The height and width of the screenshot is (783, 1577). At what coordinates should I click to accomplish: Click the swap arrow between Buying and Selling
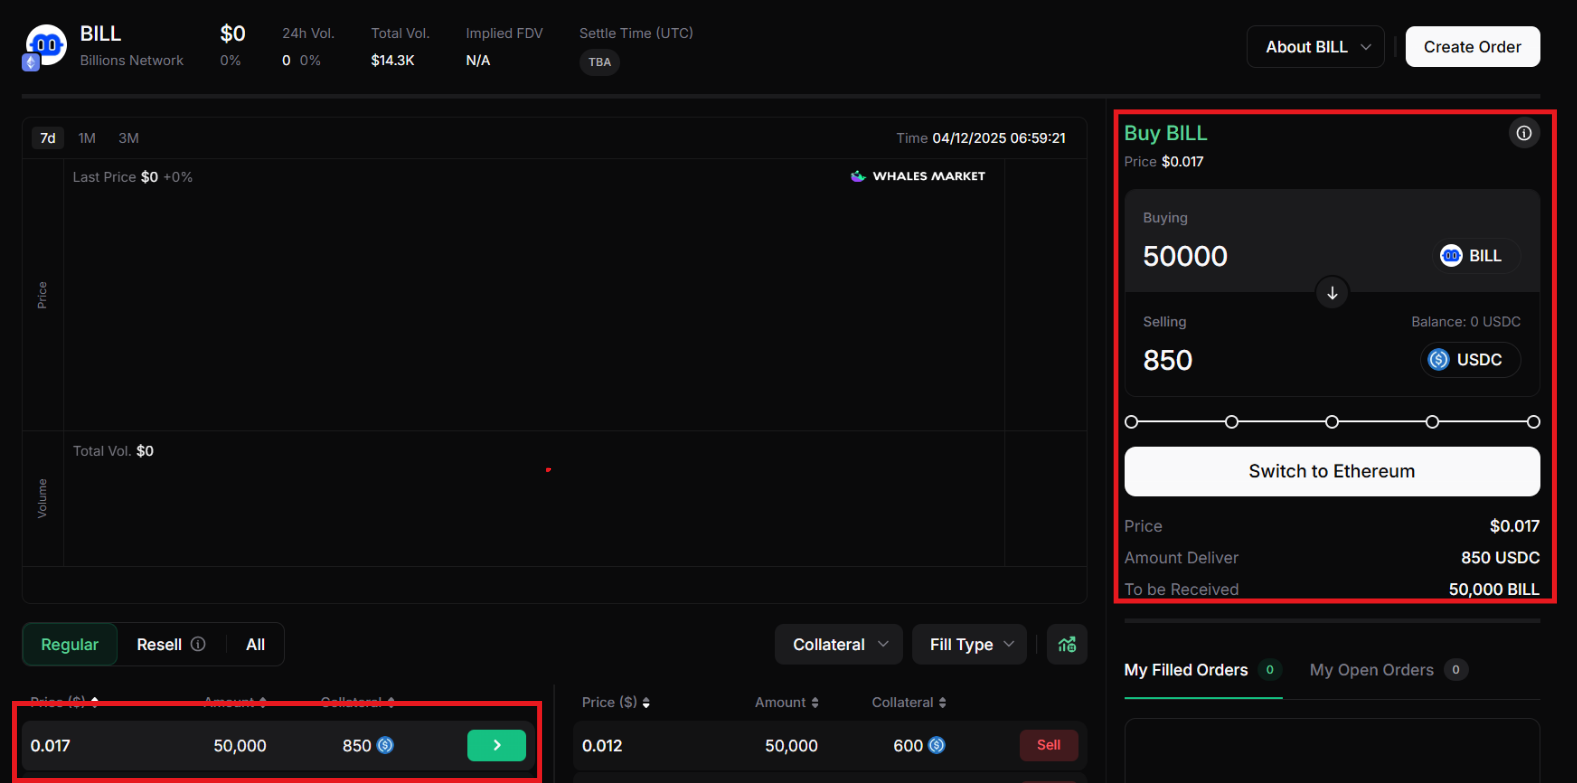point(1331,293)
